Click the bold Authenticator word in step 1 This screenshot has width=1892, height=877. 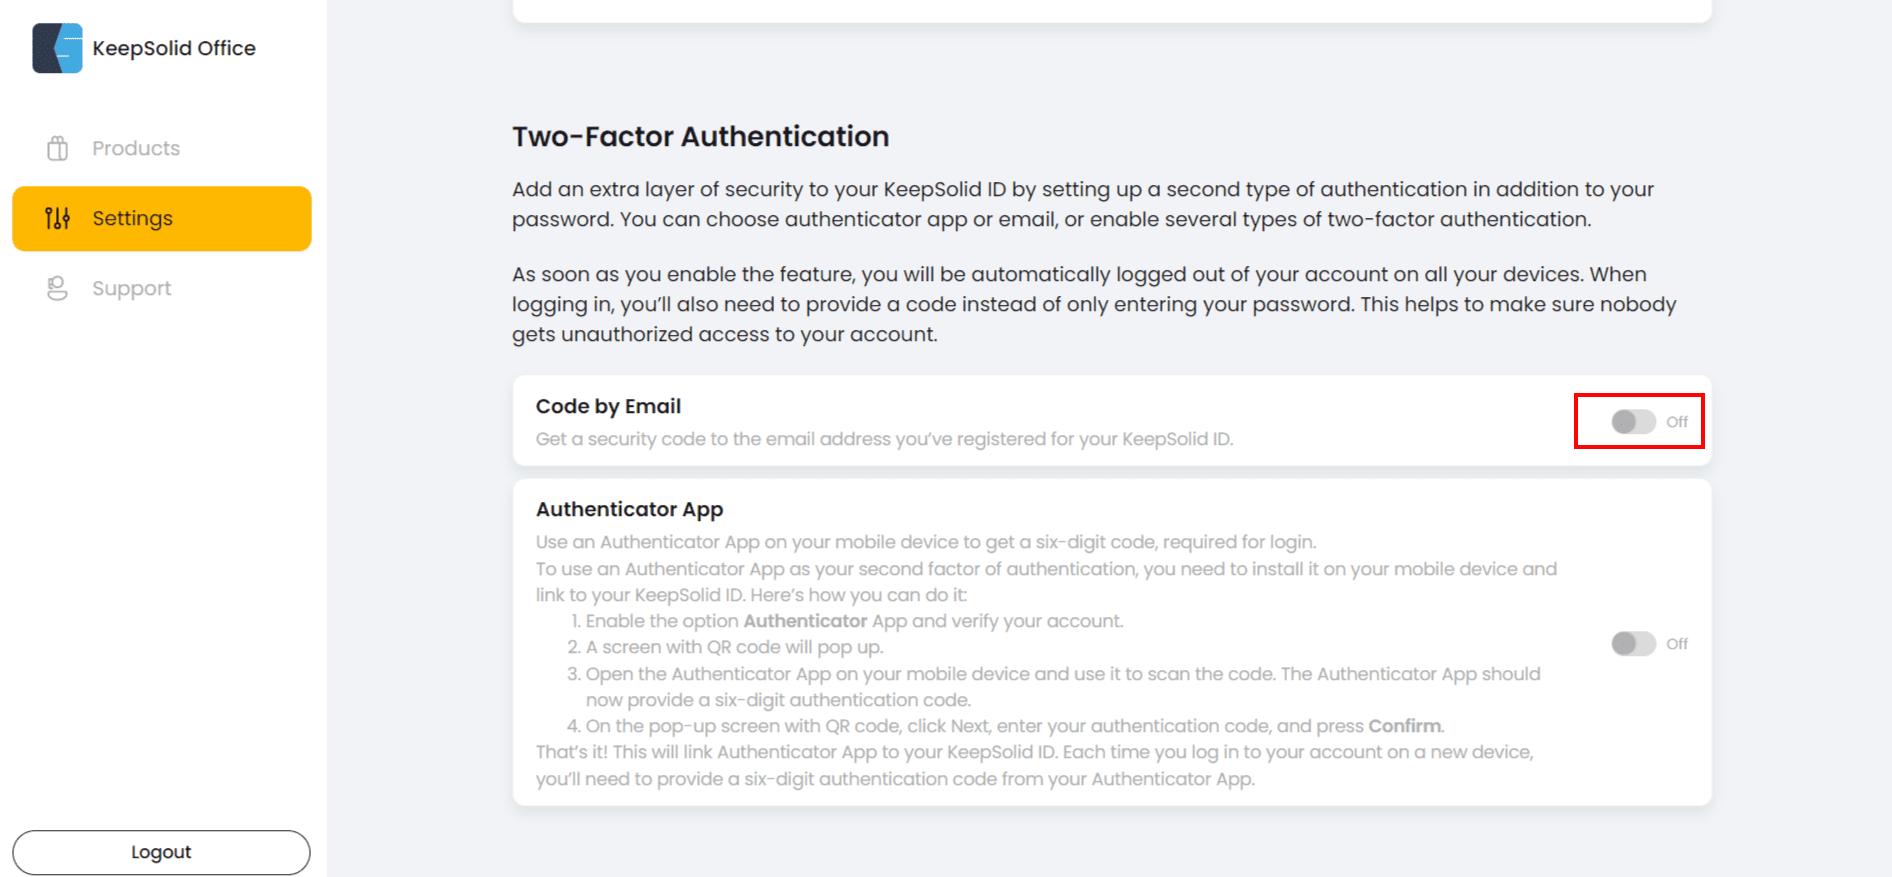coord(805,621)
